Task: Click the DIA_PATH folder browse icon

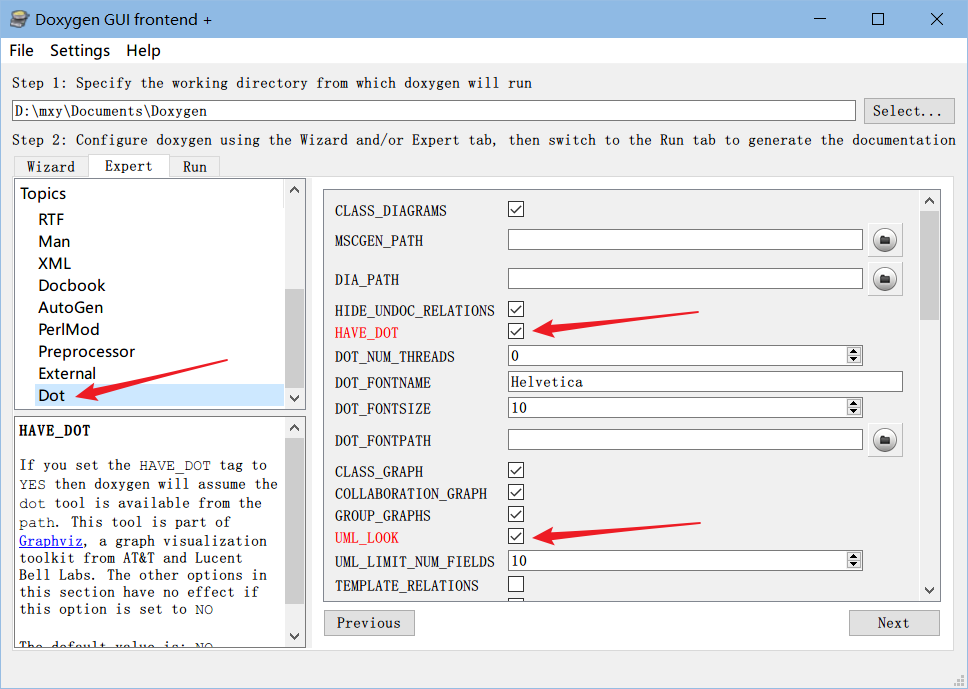Action: [x=884, y=280]
